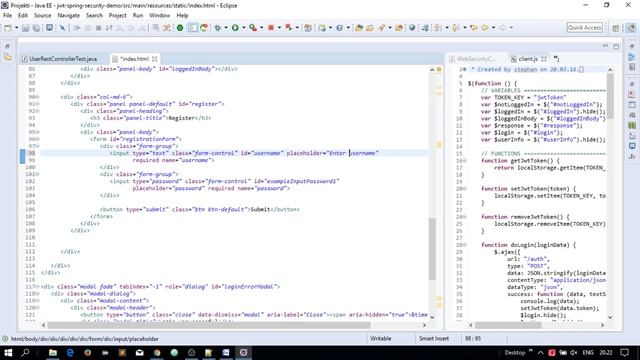Open the Search menu

(94, 16)
